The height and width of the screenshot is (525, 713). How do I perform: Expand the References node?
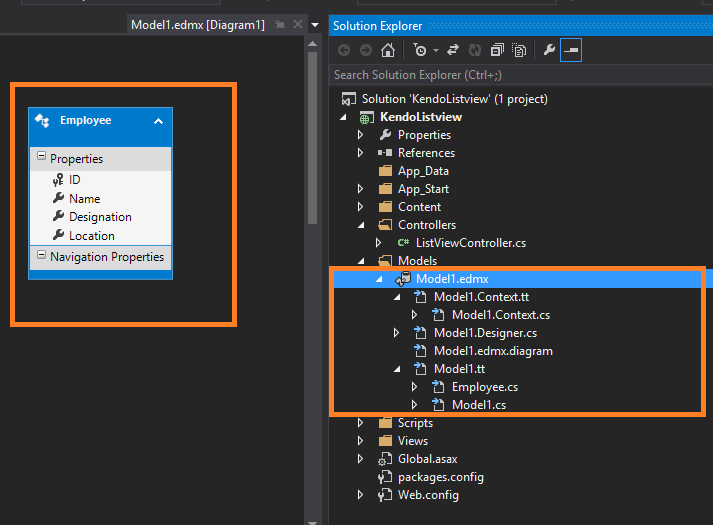(x=361, y=153)
